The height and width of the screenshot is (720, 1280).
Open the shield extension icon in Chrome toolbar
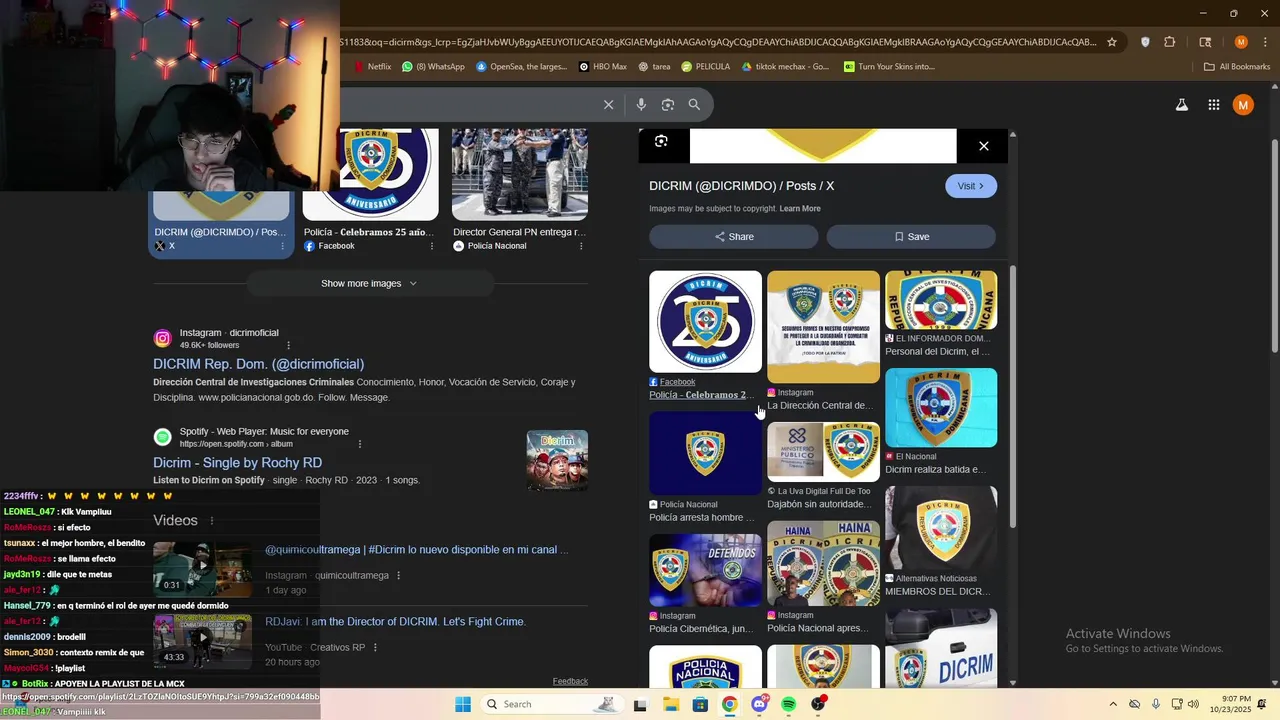click(x=1145, y=42)
